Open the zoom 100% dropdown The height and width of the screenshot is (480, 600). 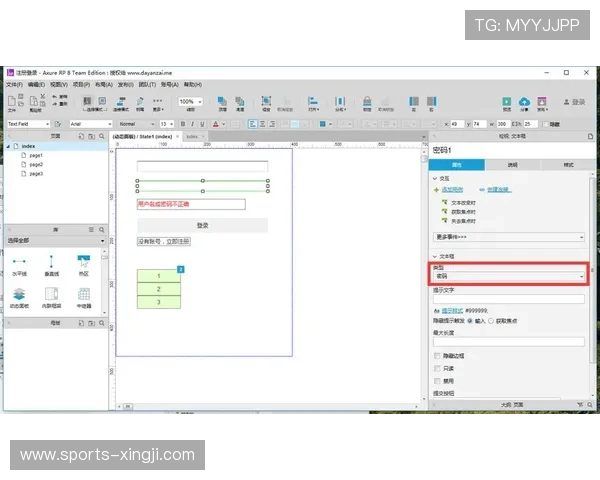pyautogui.click(x=189, y=102)
